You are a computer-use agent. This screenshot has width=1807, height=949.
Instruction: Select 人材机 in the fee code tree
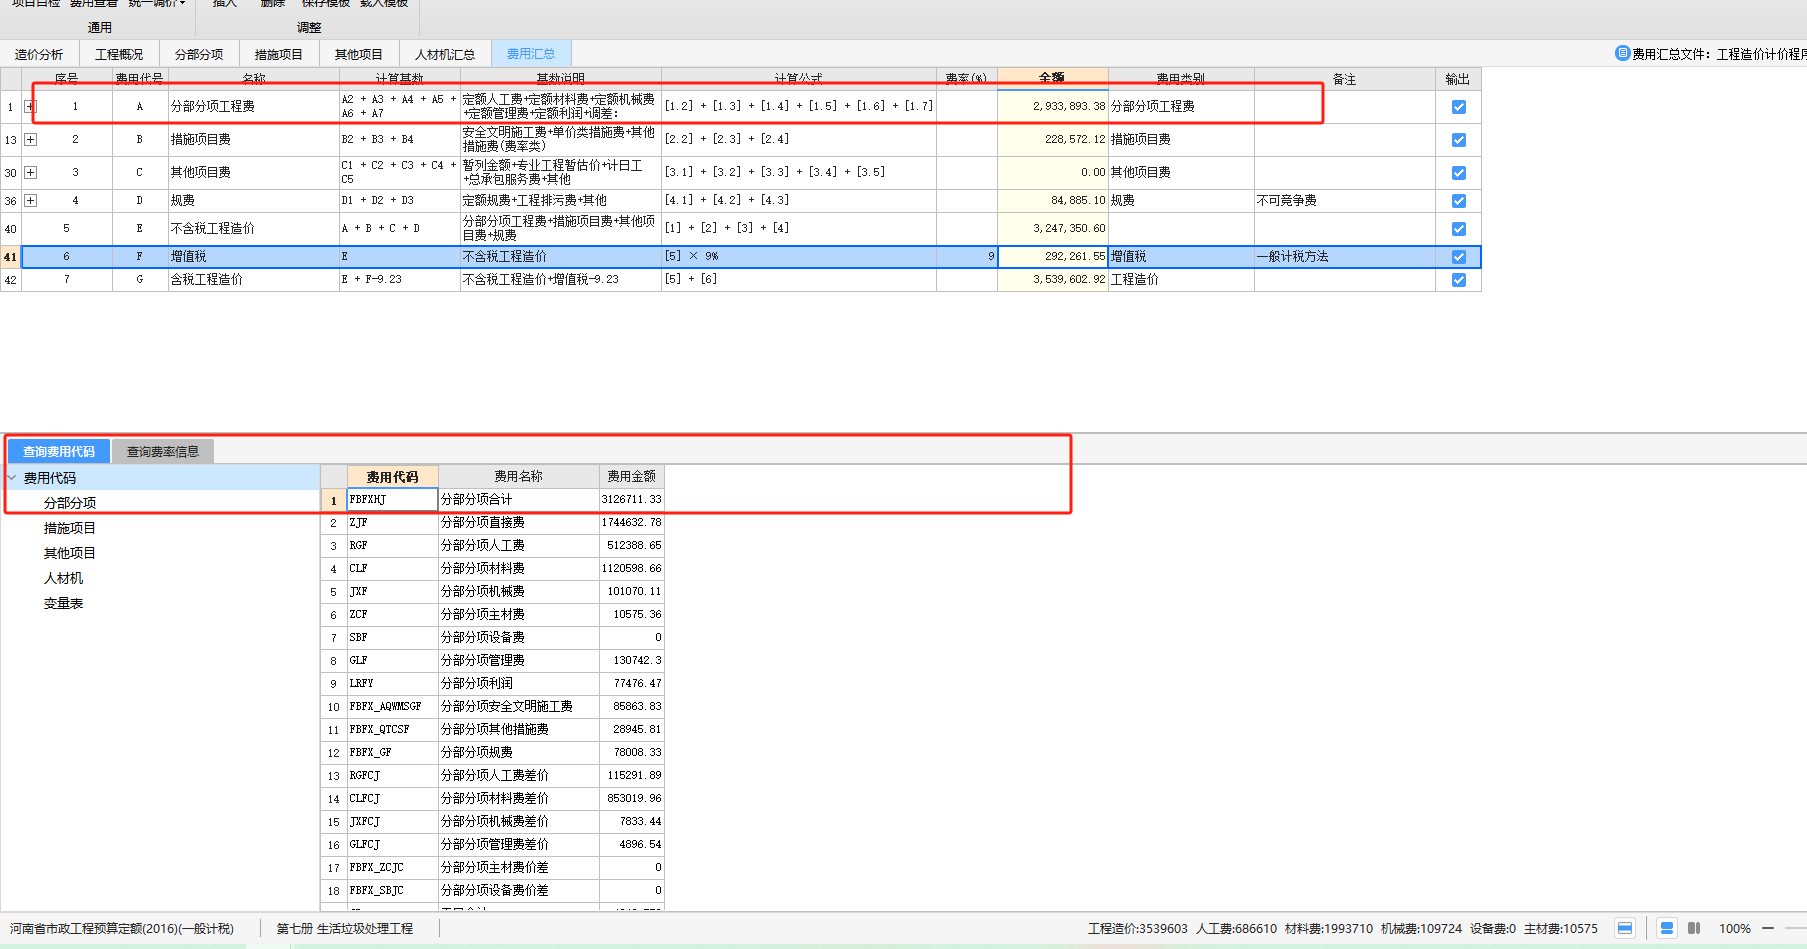pos(64,578)
